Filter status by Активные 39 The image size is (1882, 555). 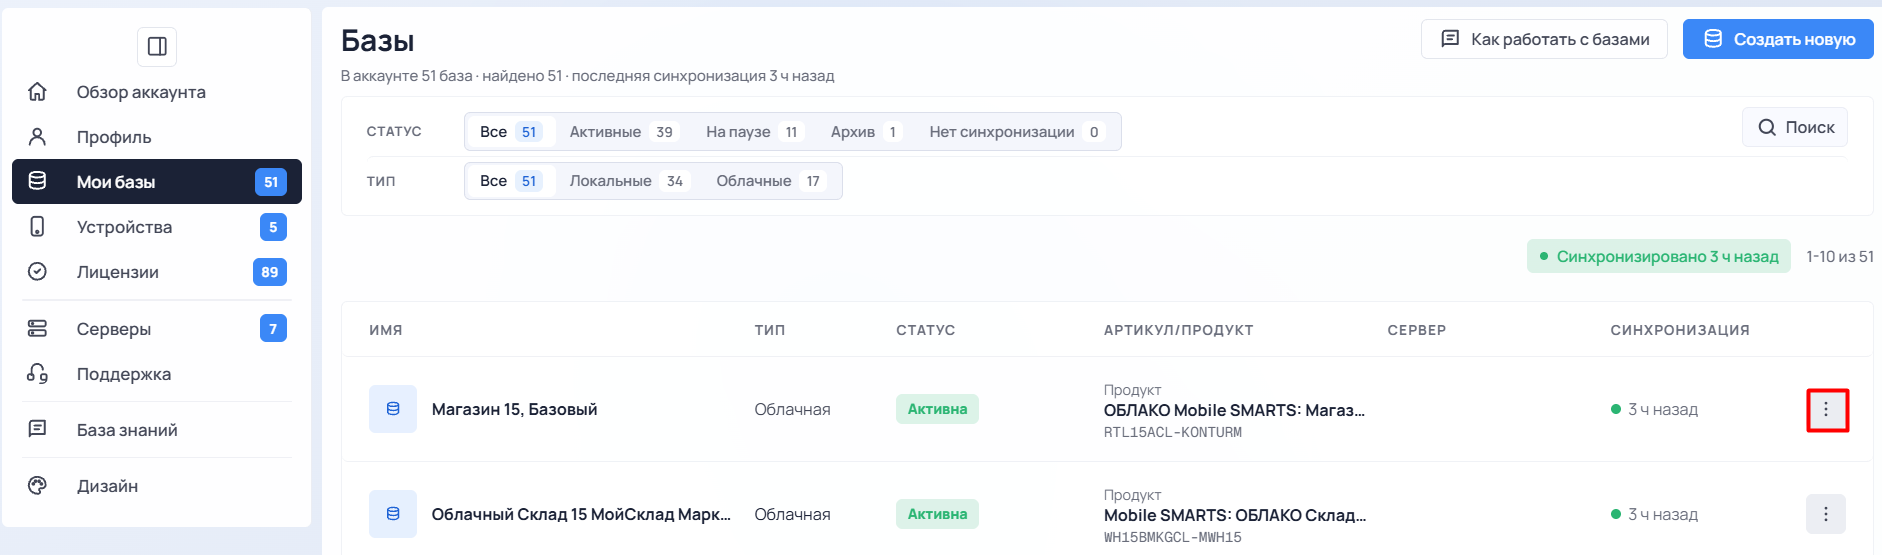pyautogui.click(x=624, y=132)
